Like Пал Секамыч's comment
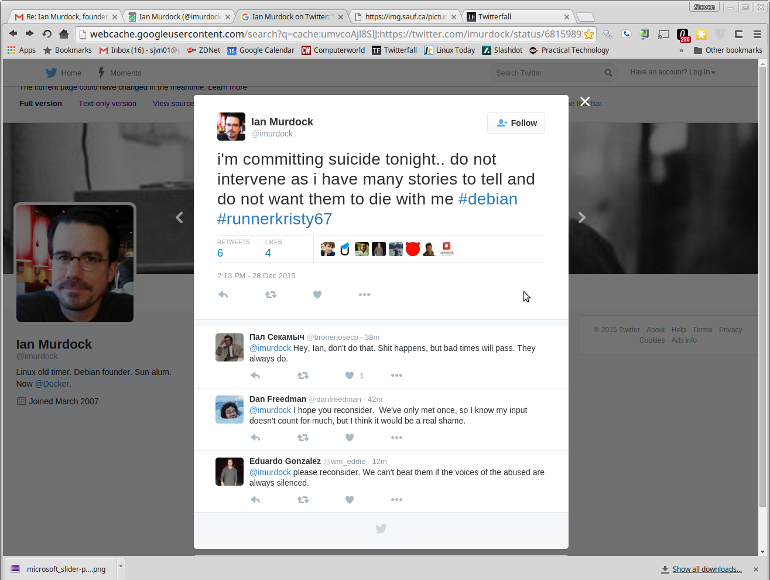770x580 pixels. tap(349, 376)
